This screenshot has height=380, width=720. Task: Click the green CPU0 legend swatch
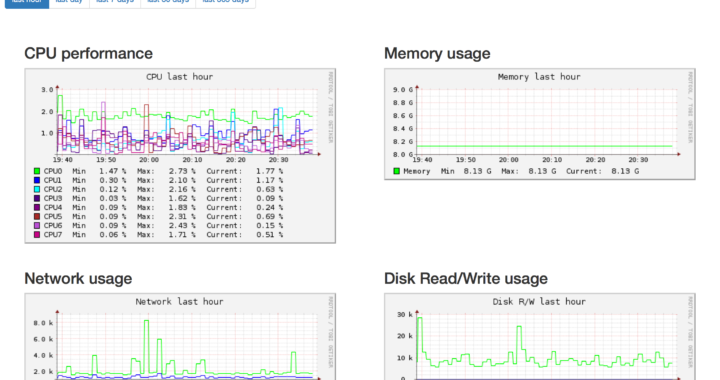coord(37,171)
